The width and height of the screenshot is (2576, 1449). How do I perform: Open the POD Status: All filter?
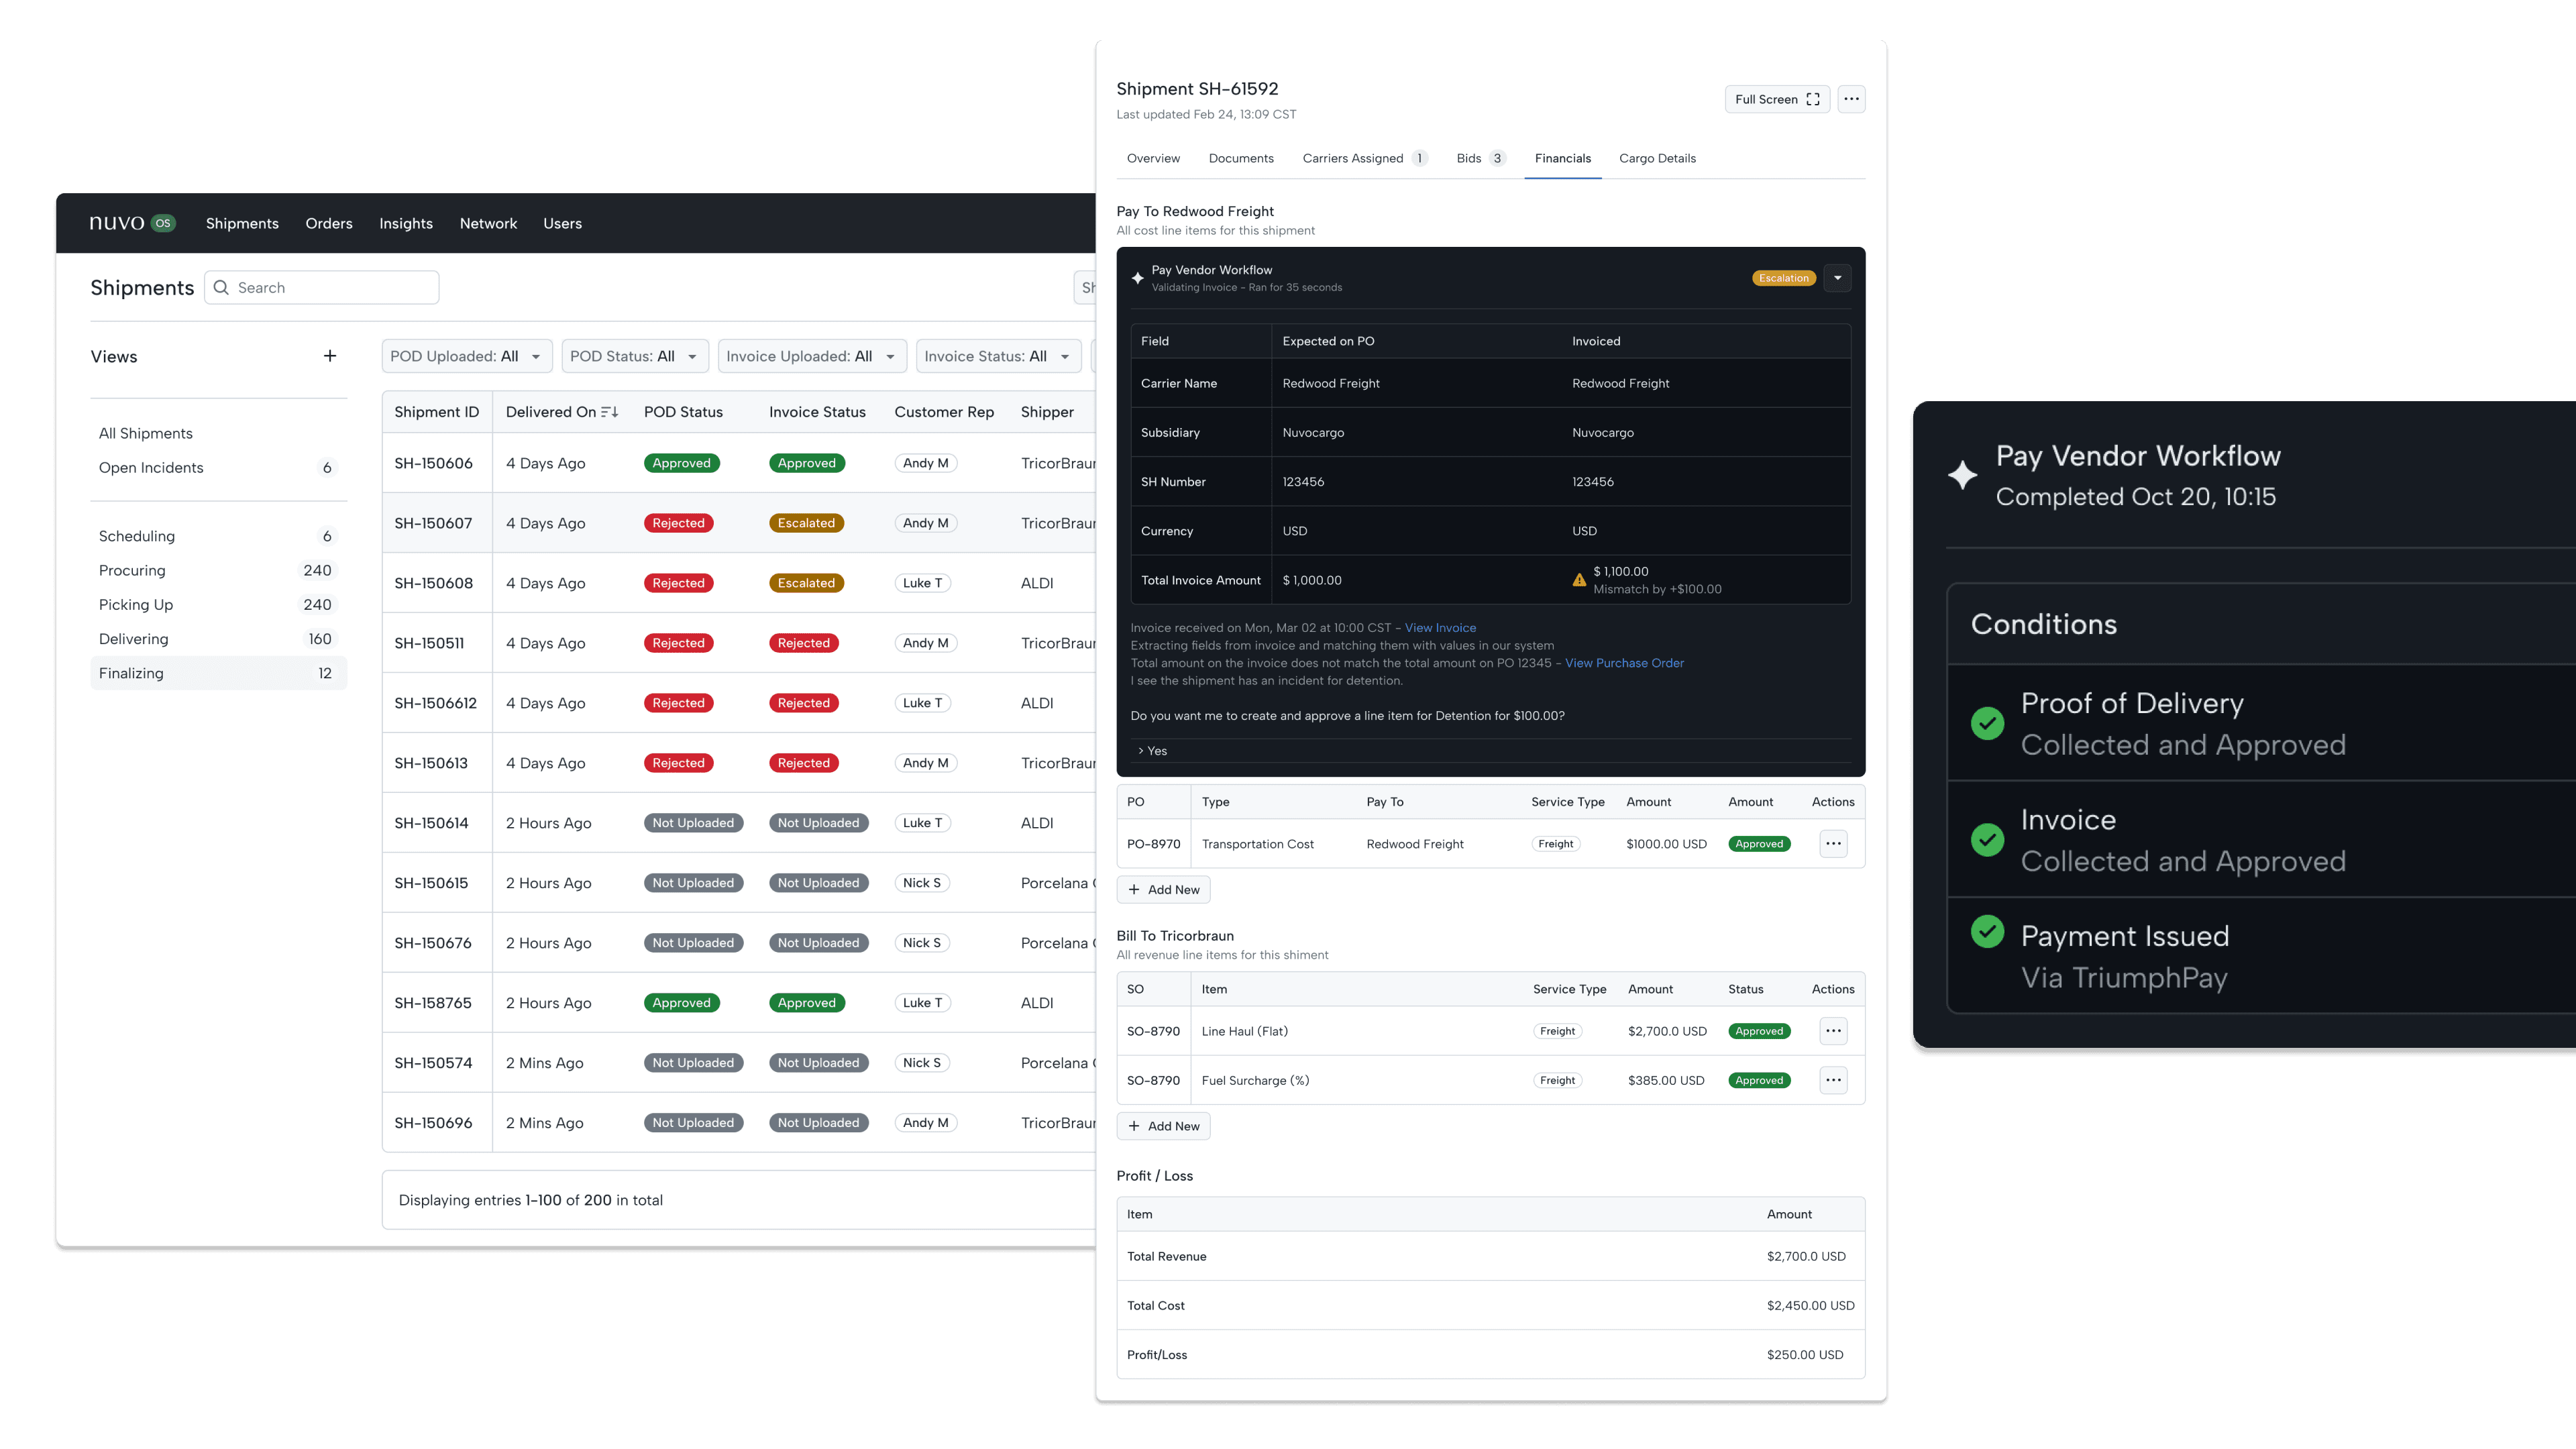point(634,356)
